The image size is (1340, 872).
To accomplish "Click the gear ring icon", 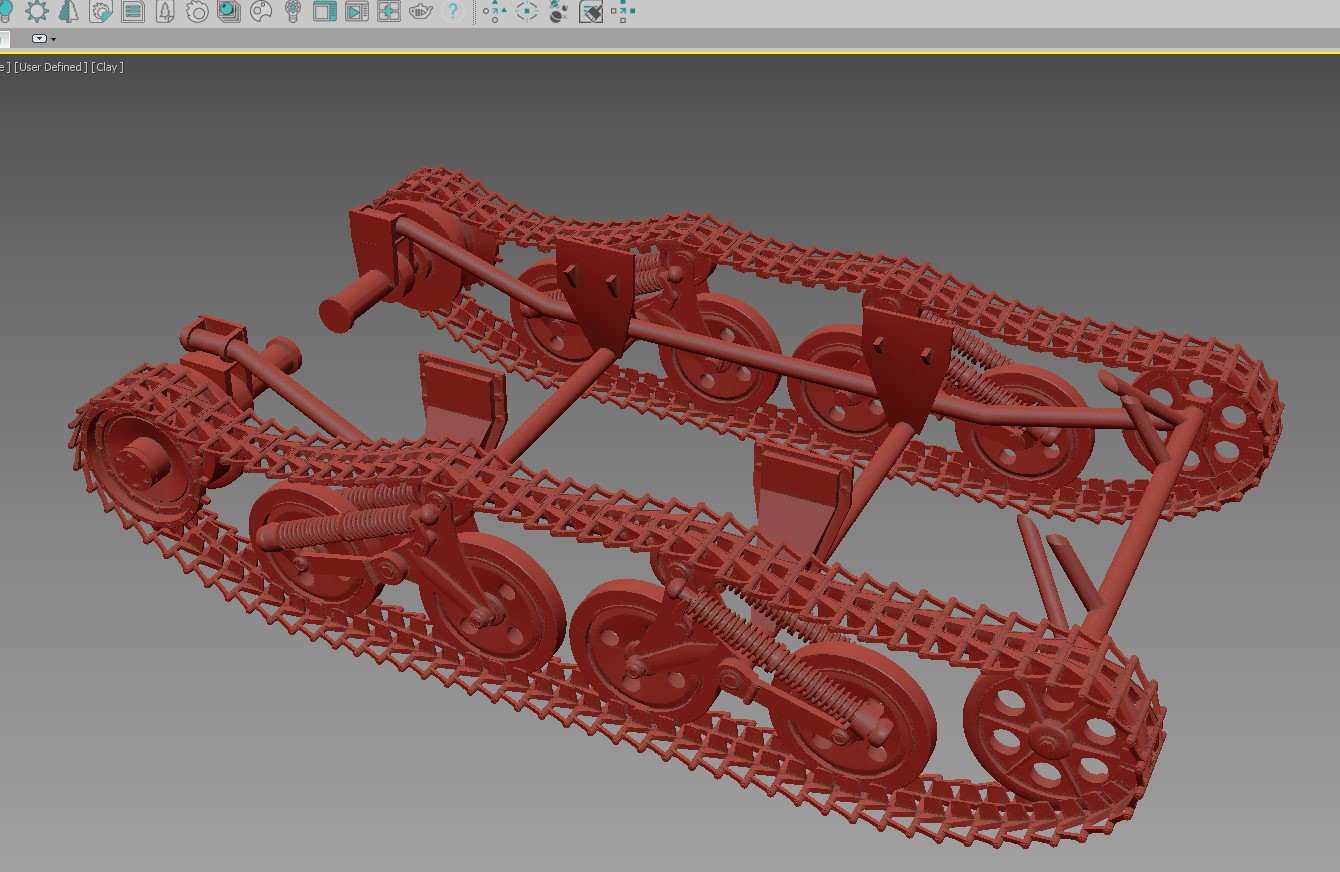I will tap(197, 12).
